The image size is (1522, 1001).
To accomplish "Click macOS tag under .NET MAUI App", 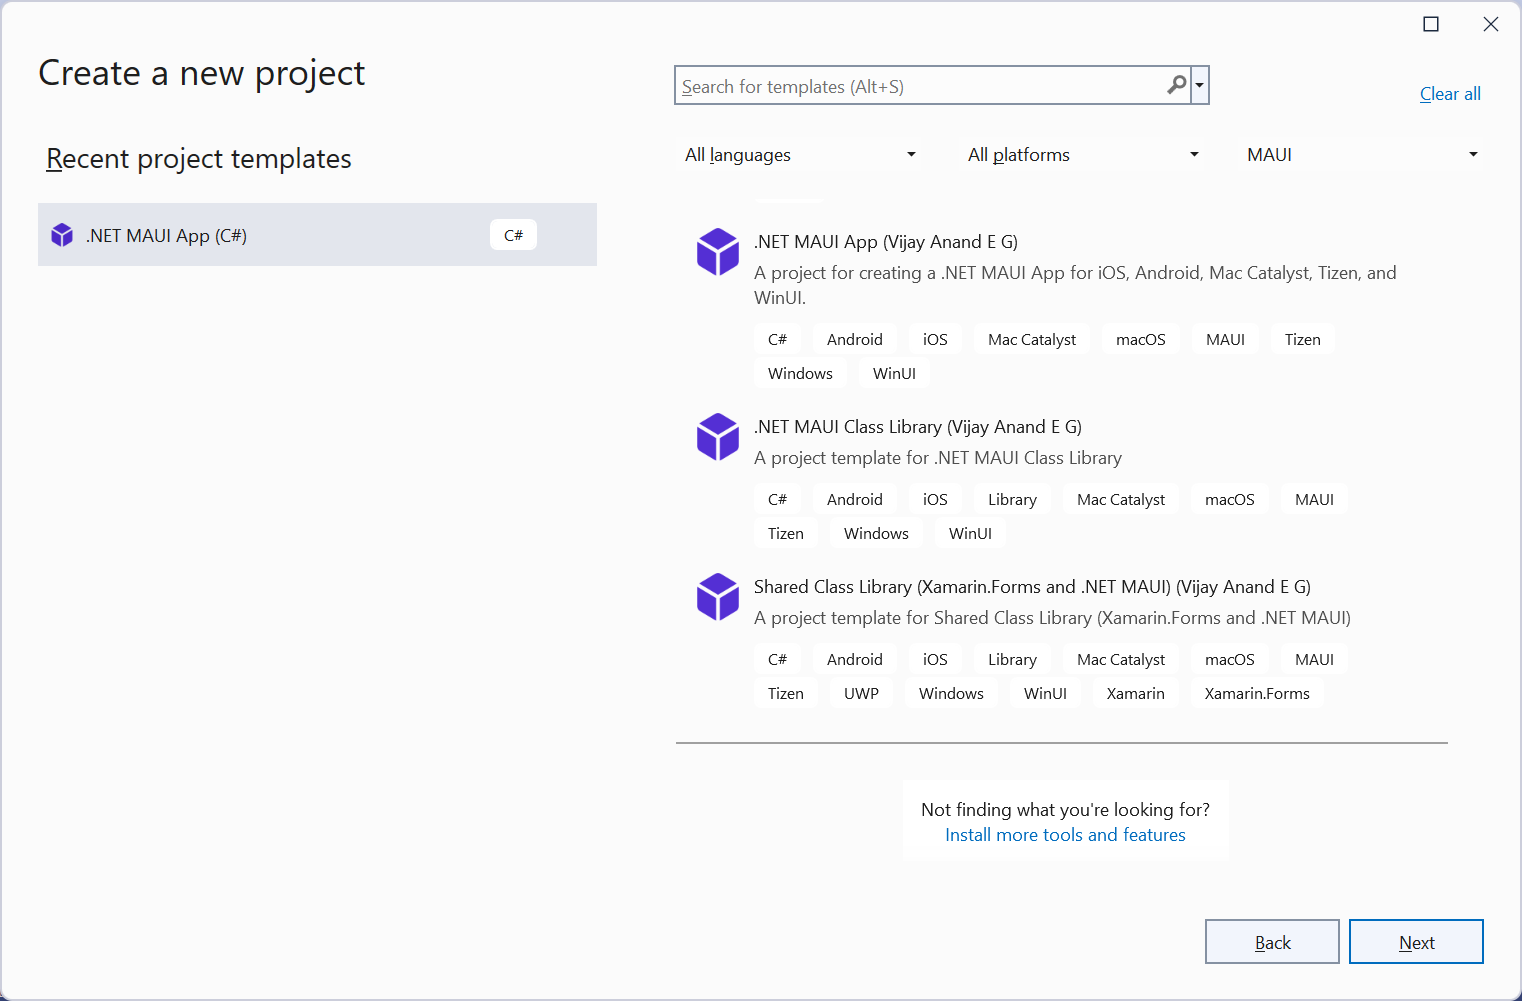I will (1141, 340).
